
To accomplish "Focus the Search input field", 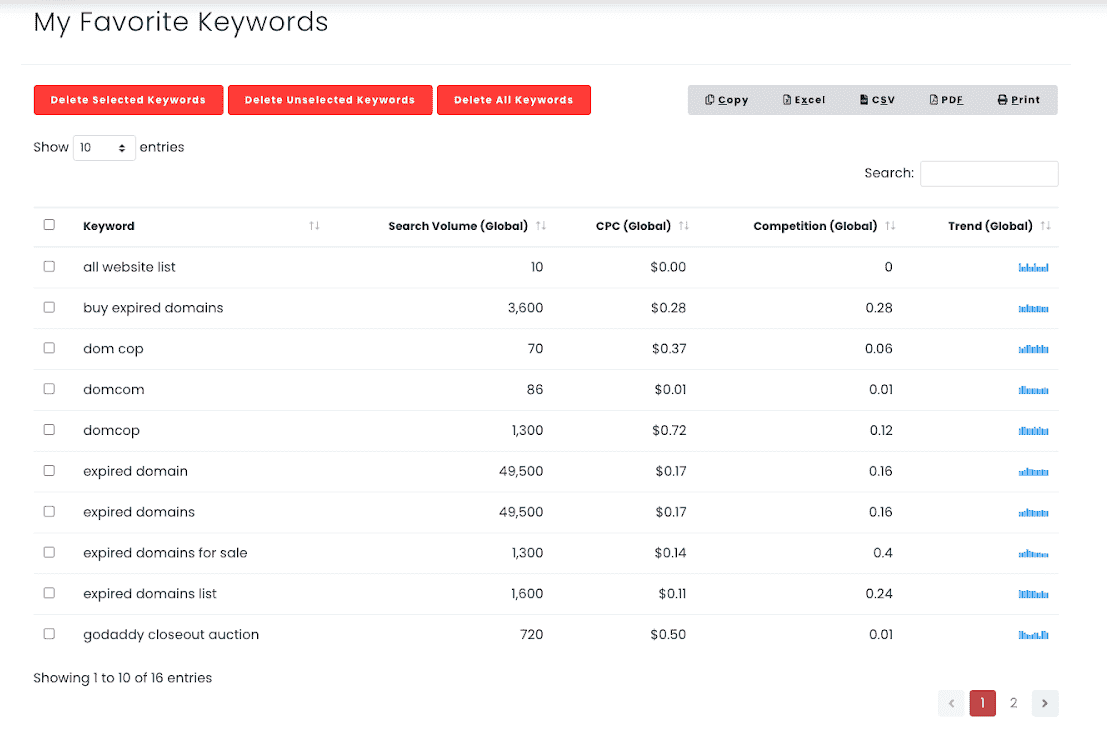I will coord(988,174).
